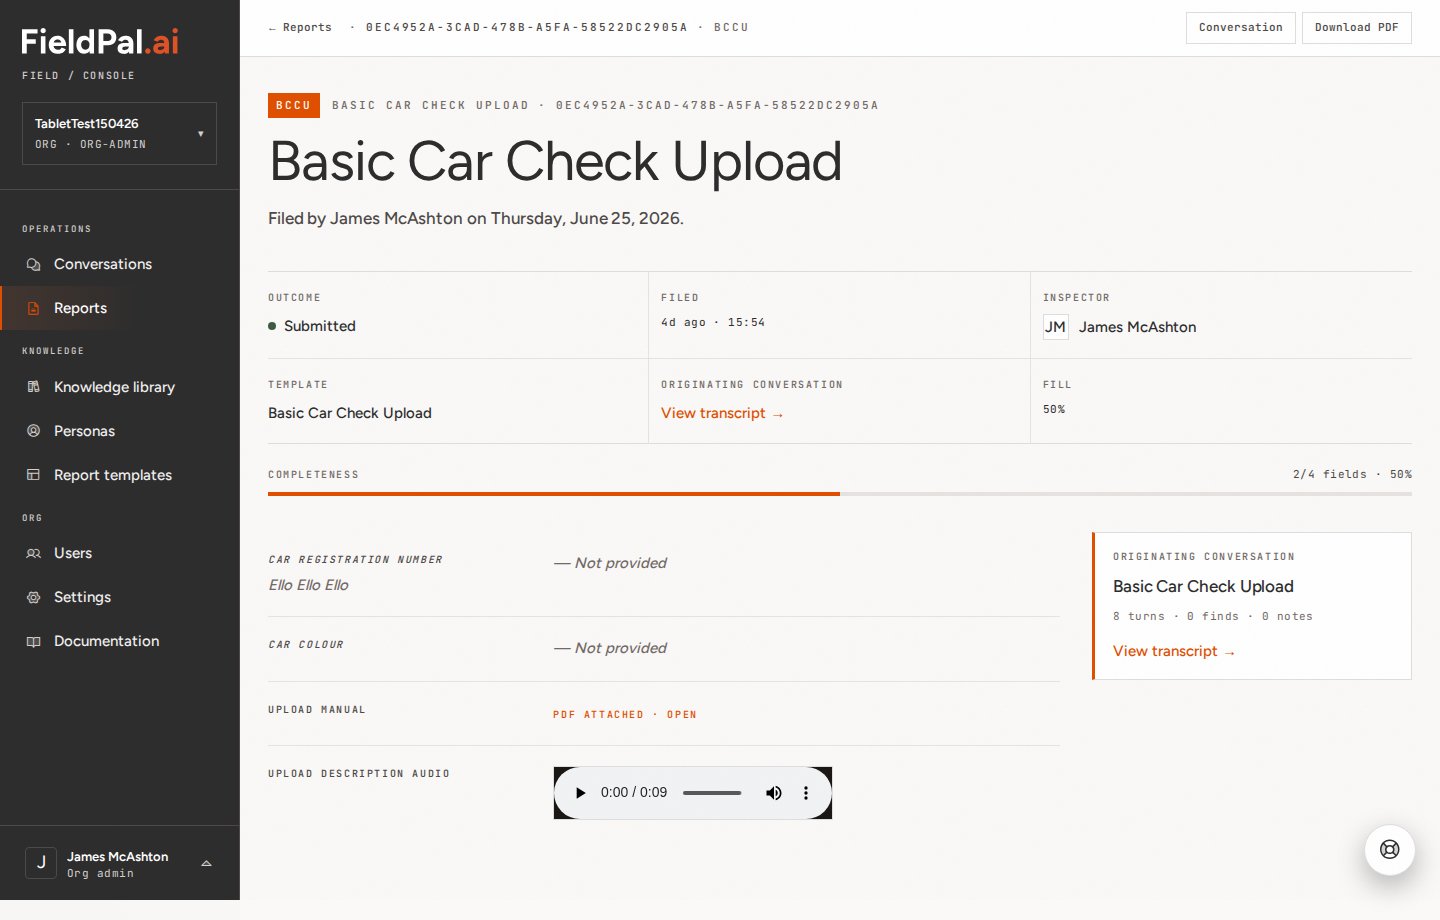Click the Settings gear icon
1440x920 pixels.
coord(33,597)
